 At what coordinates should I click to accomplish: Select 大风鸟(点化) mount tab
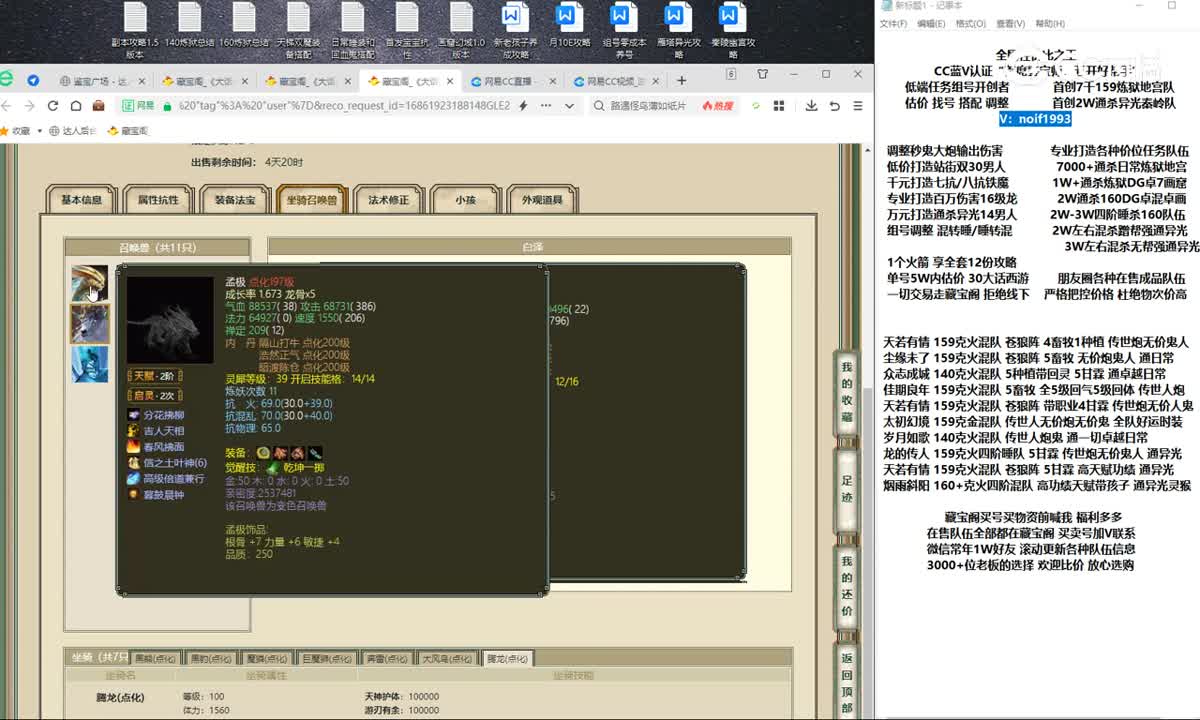click(x=447, y=658)
